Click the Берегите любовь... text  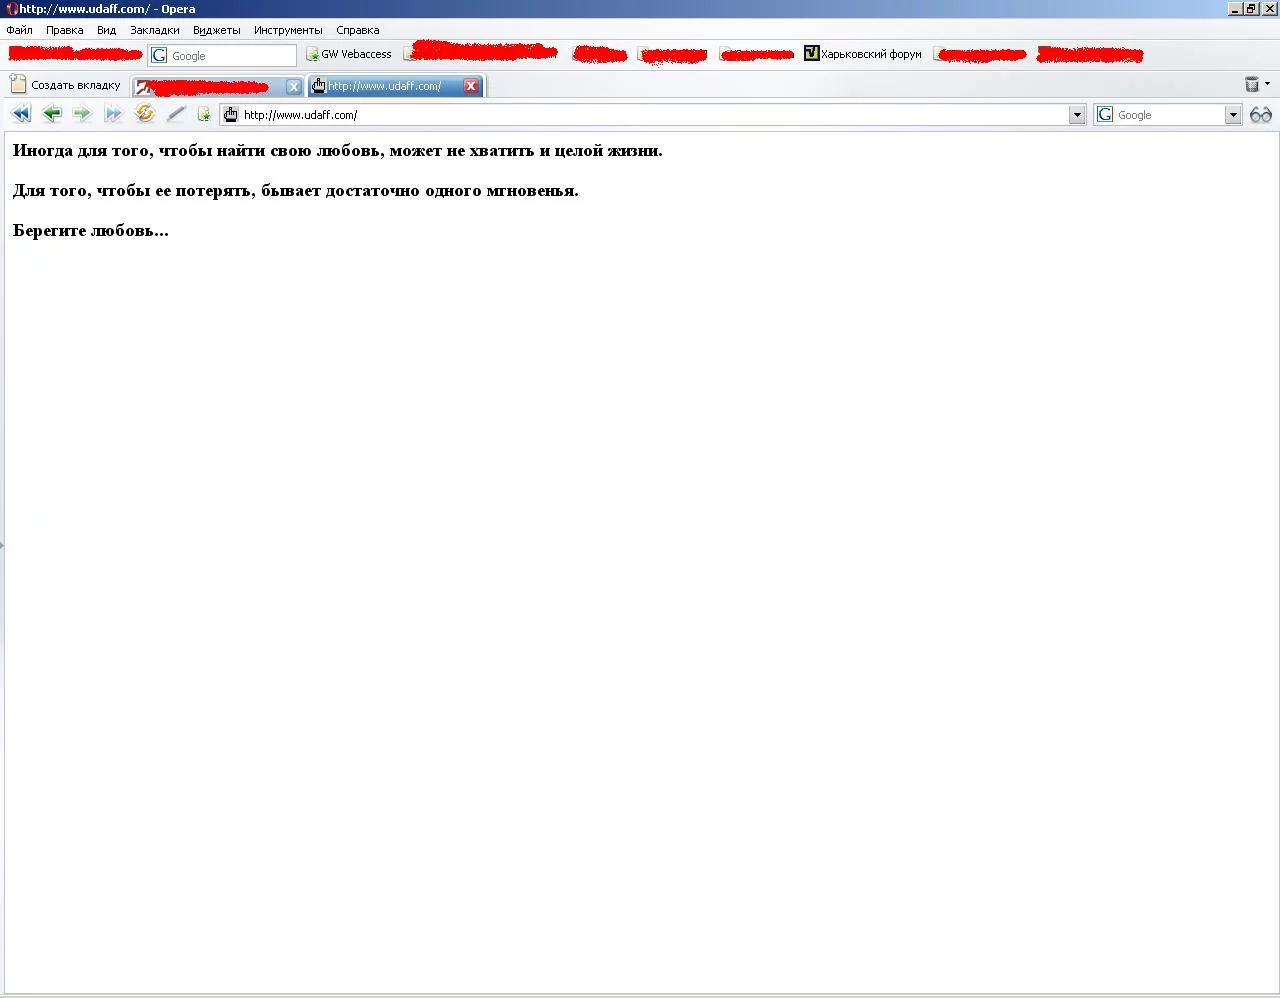tap(91, 231)
